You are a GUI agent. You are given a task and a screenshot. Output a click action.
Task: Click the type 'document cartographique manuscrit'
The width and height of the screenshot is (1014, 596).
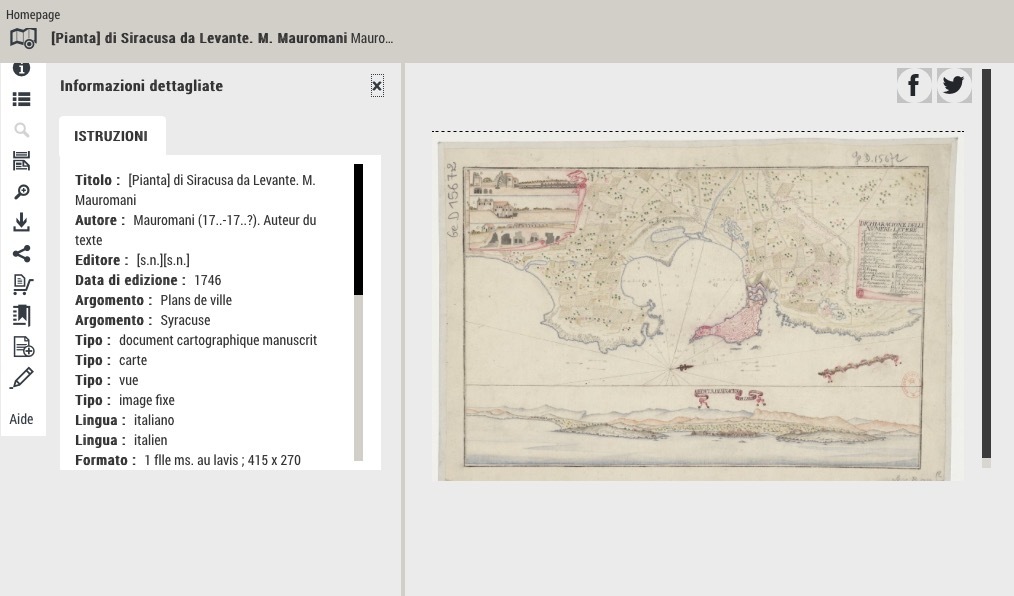pyautogui.click(x=218, y=341)
